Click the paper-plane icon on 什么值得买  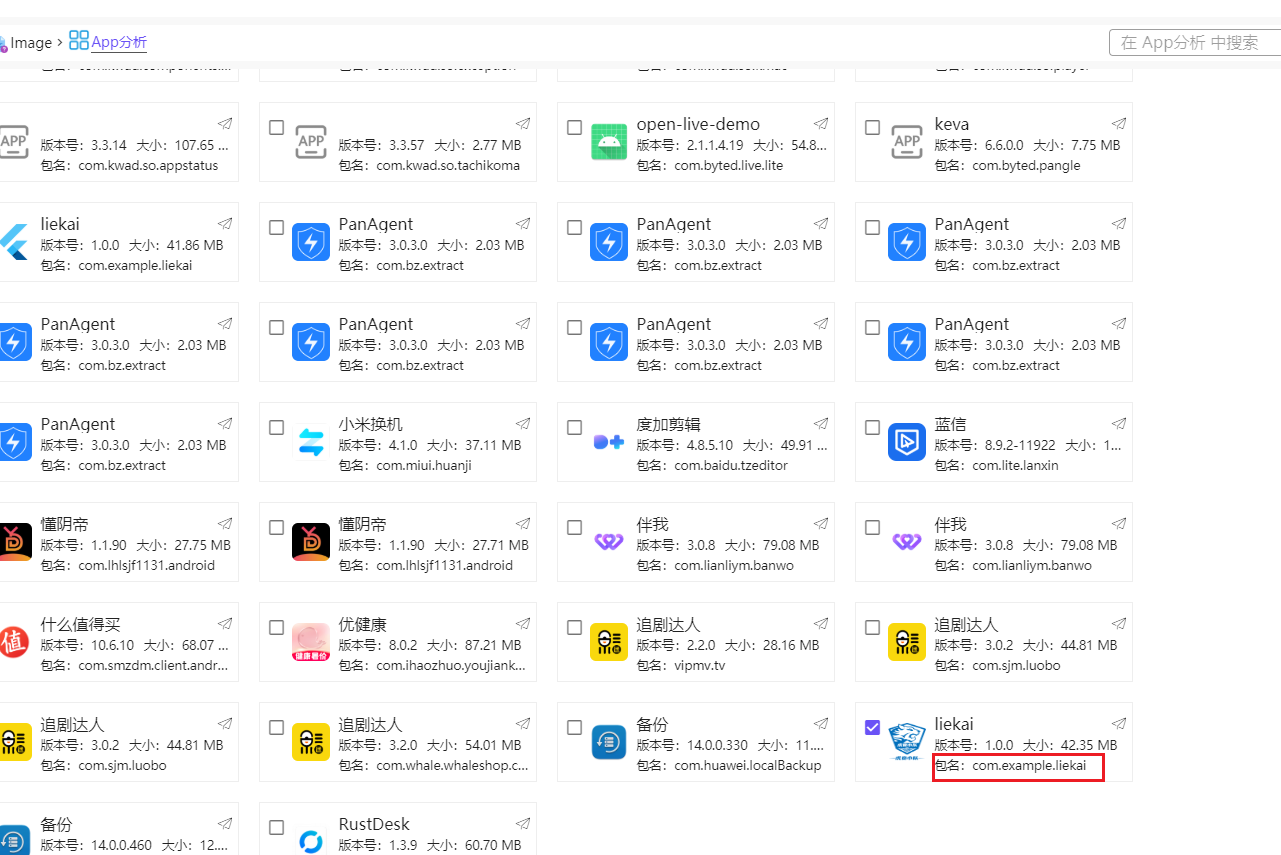coord(225,623)
